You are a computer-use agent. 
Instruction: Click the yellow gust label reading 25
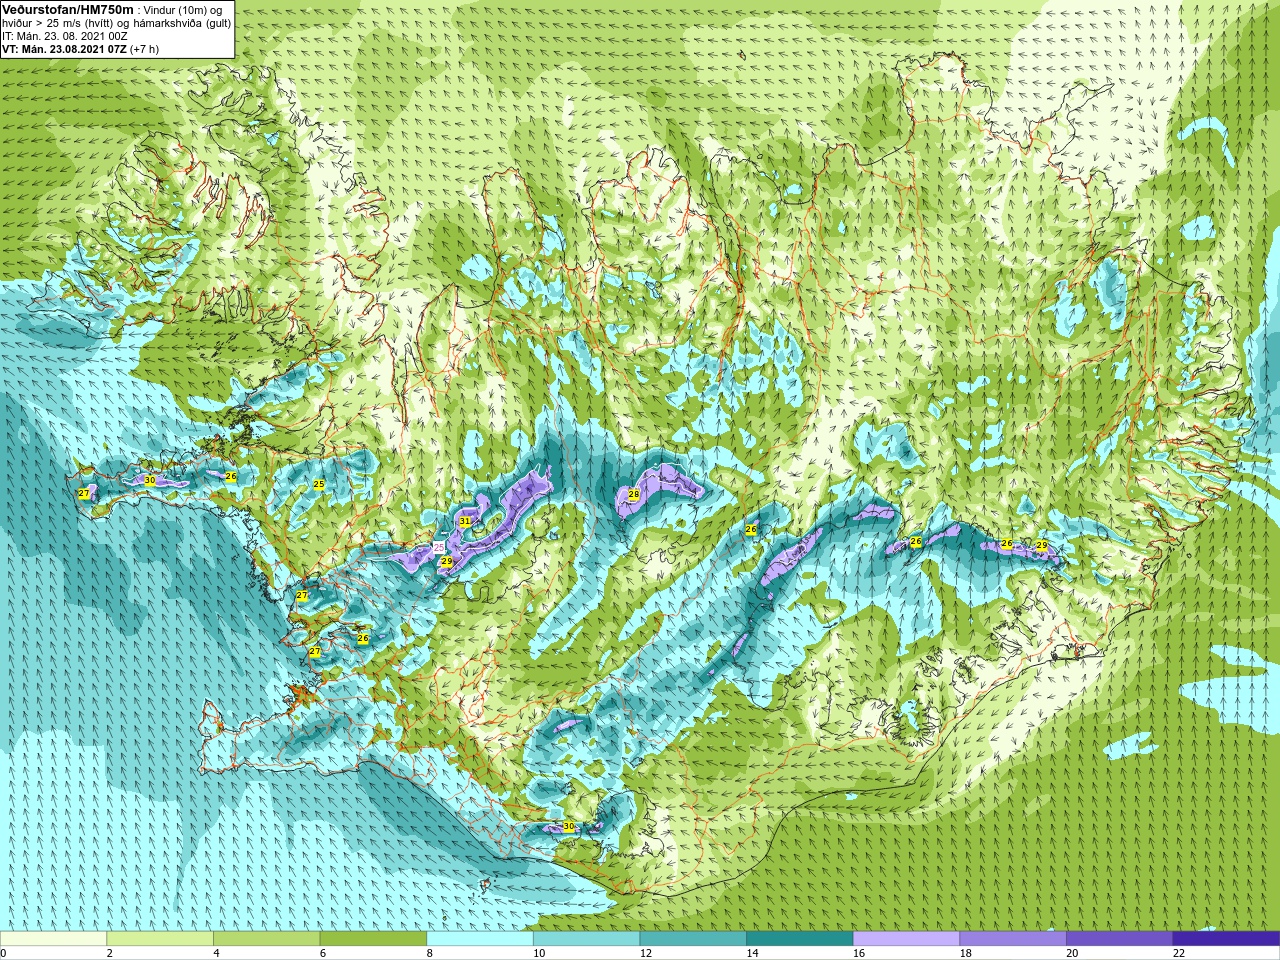(319, 484)
